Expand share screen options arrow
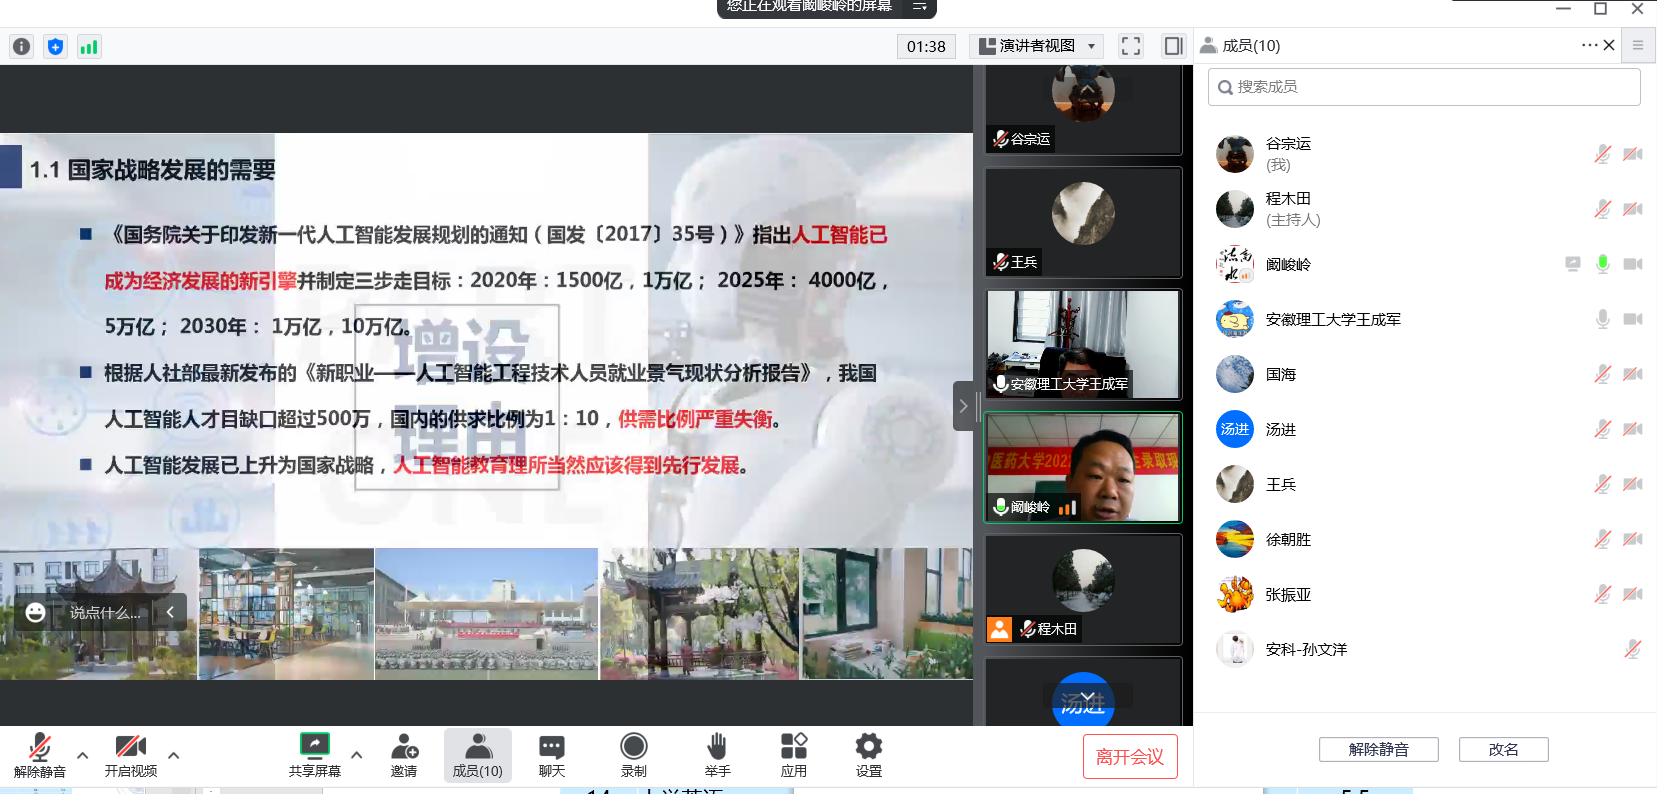 coord(357,755)
